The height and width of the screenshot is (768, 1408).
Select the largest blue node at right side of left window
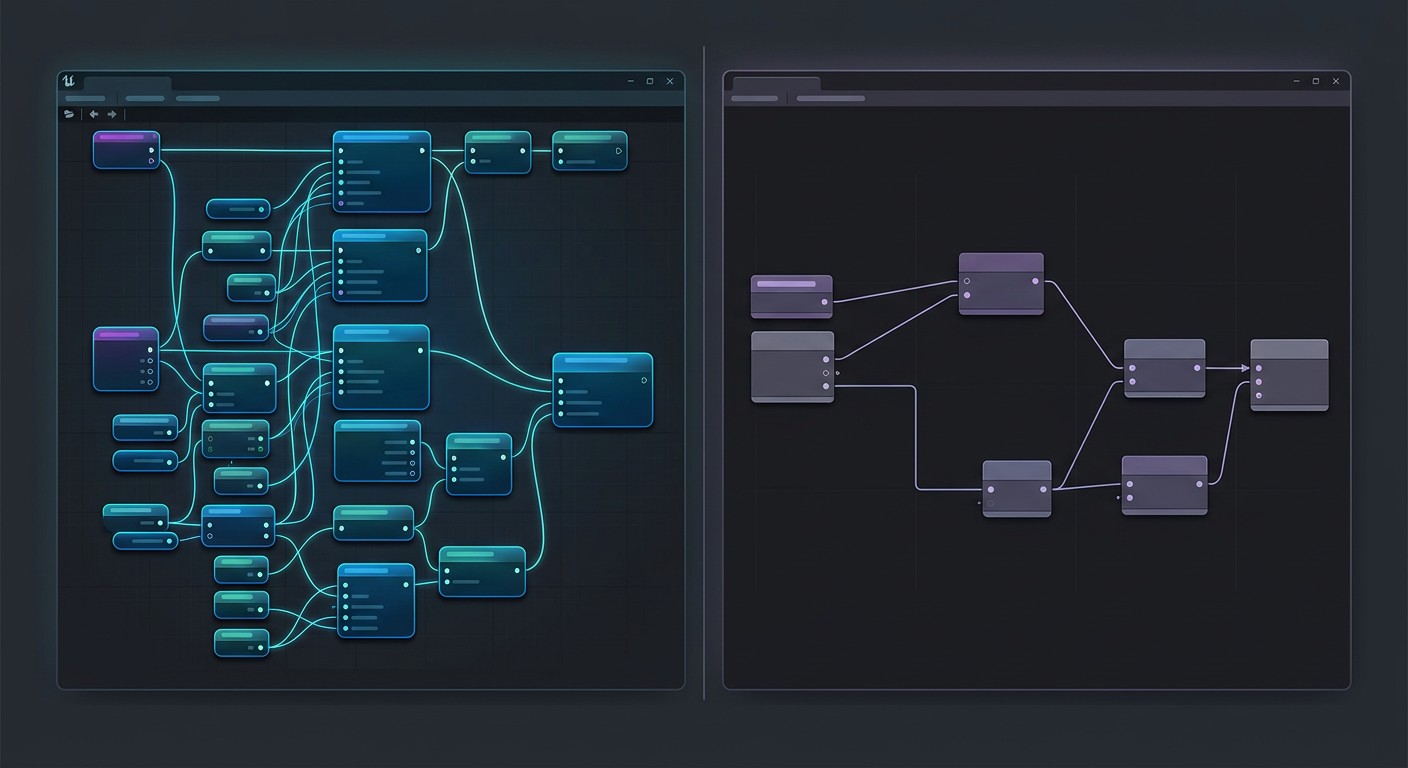click(602, 390)
